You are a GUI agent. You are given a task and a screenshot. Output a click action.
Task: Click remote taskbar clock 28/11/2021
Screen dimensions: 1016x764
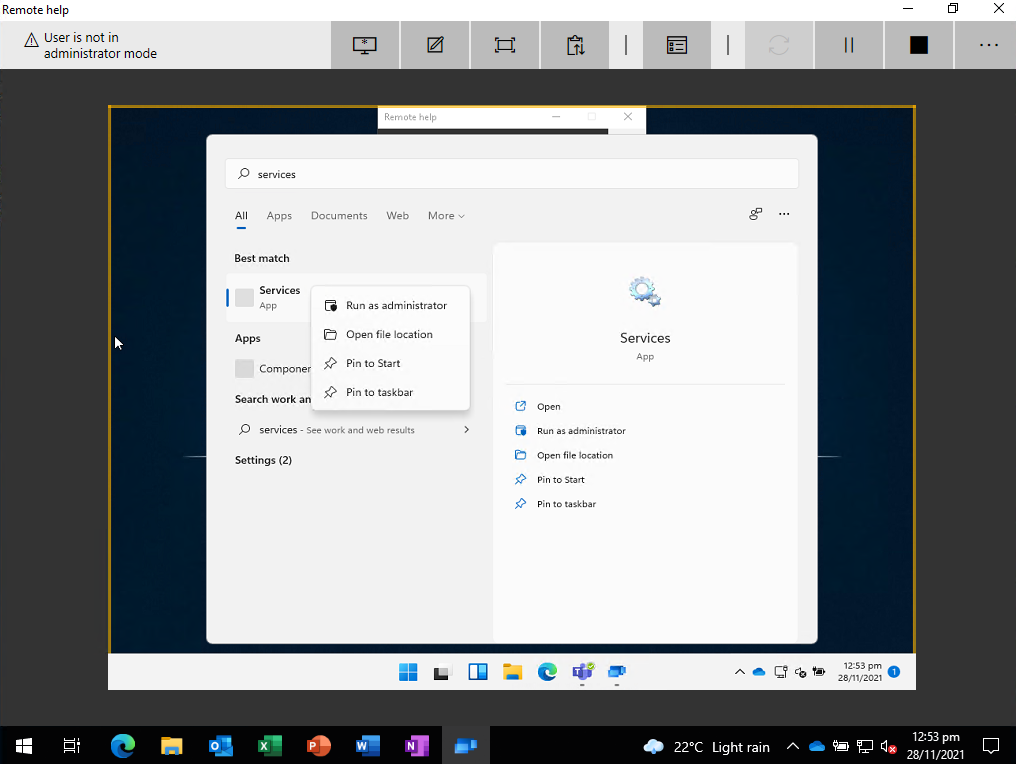[860, 672]
